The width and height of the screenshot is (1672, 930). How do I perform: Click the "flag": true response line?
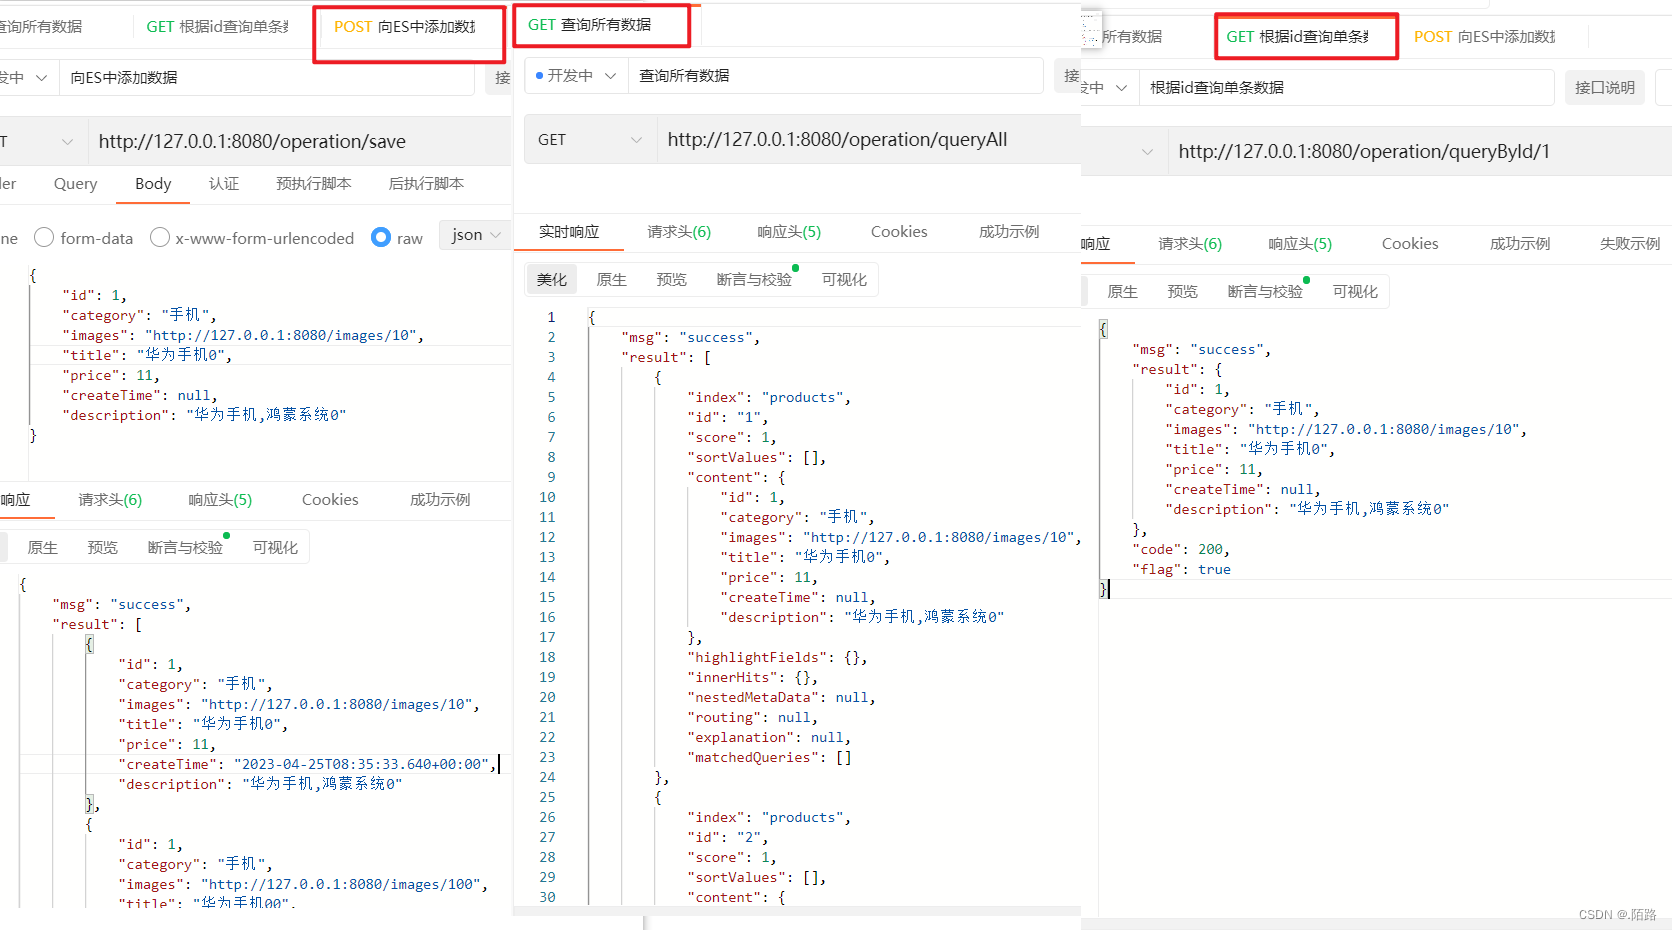click(1181, 570)
